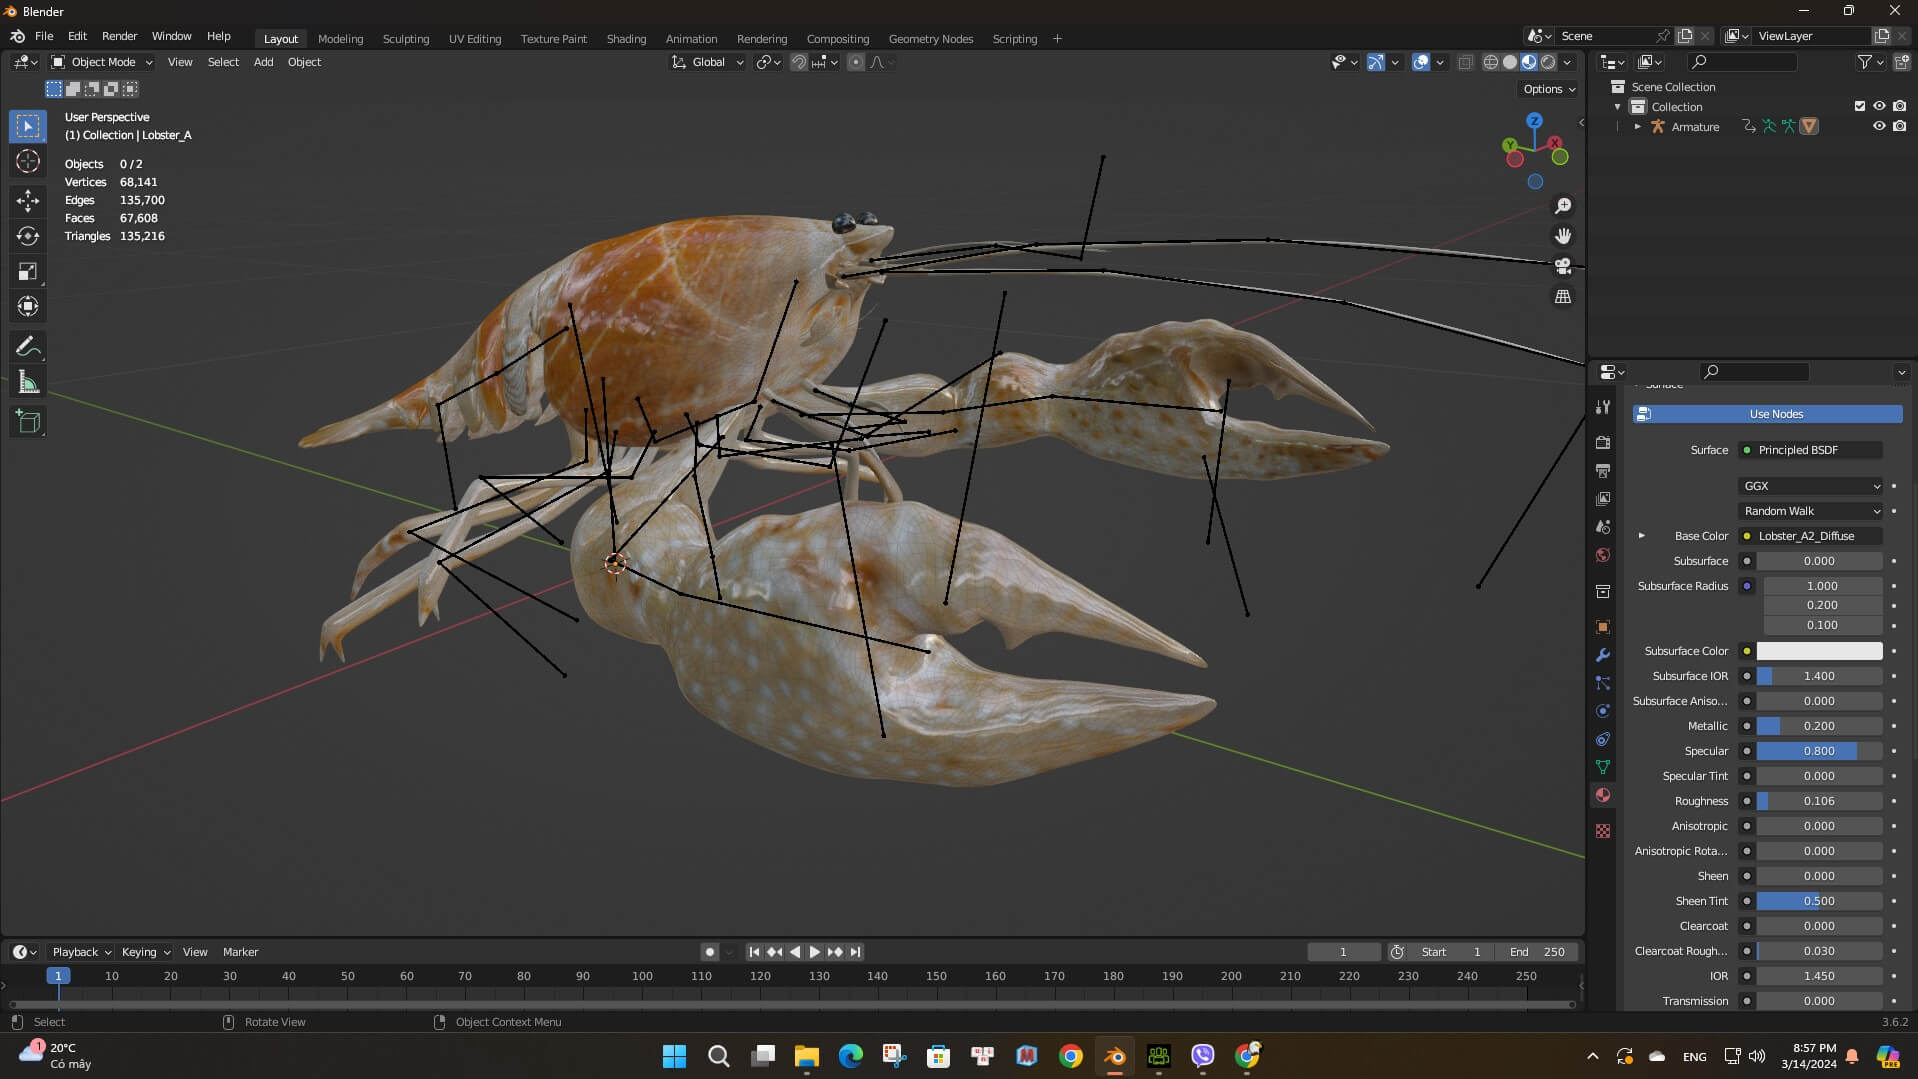Select the Measure tool
This screenshot has height=1079, width=1918.
click(x=28, y=382)
